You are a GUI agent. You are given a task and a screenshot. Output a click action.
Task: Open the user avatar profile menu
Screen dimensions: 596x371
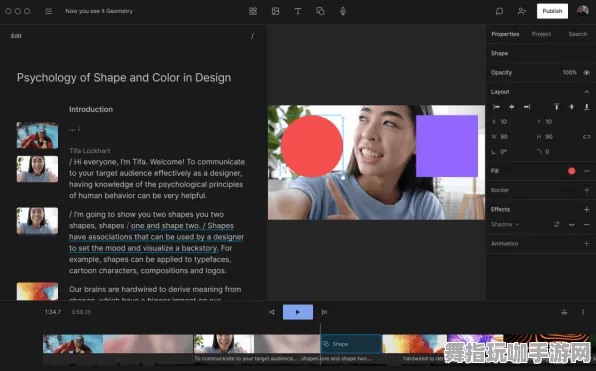(x=582, y=11)
